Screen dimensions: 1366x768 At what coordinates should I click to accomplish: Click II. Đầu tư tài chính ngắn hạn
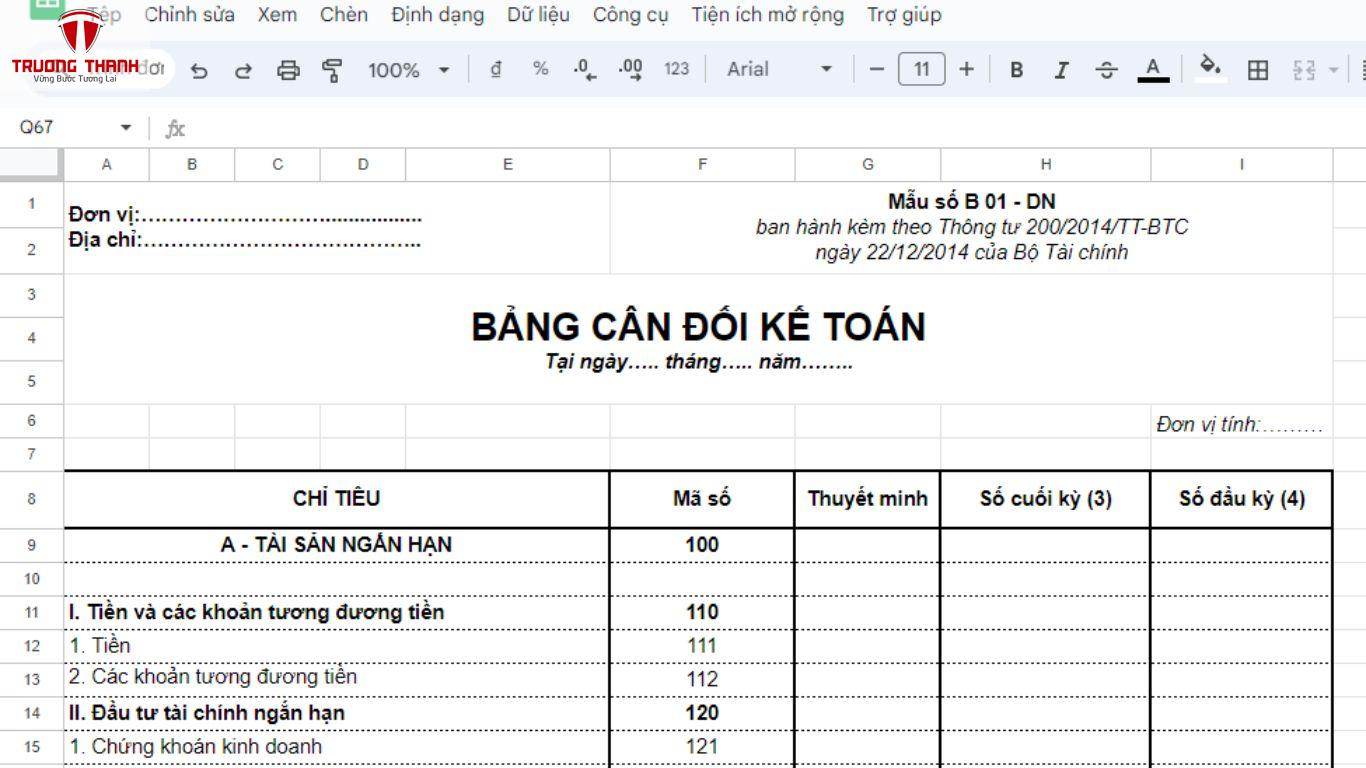tap(337, 713)
